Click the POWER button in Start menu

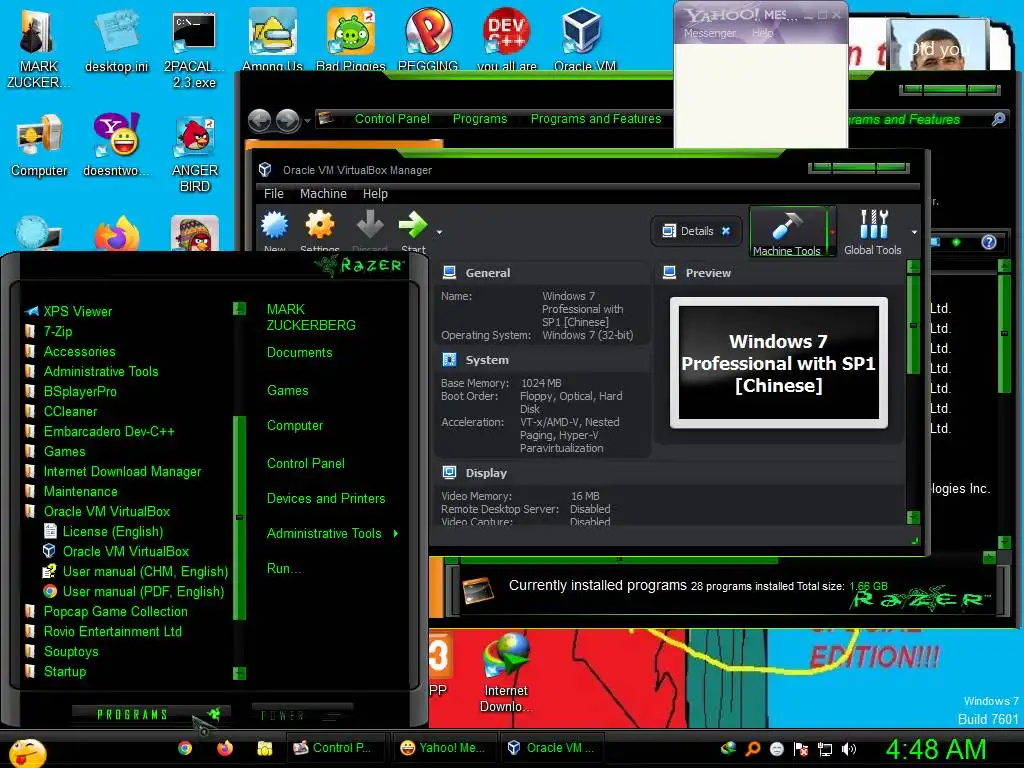(301, 715)
